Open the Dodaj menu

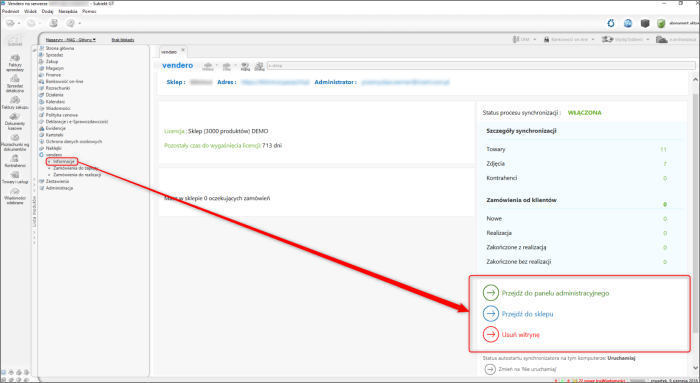[x=47, y=11]
